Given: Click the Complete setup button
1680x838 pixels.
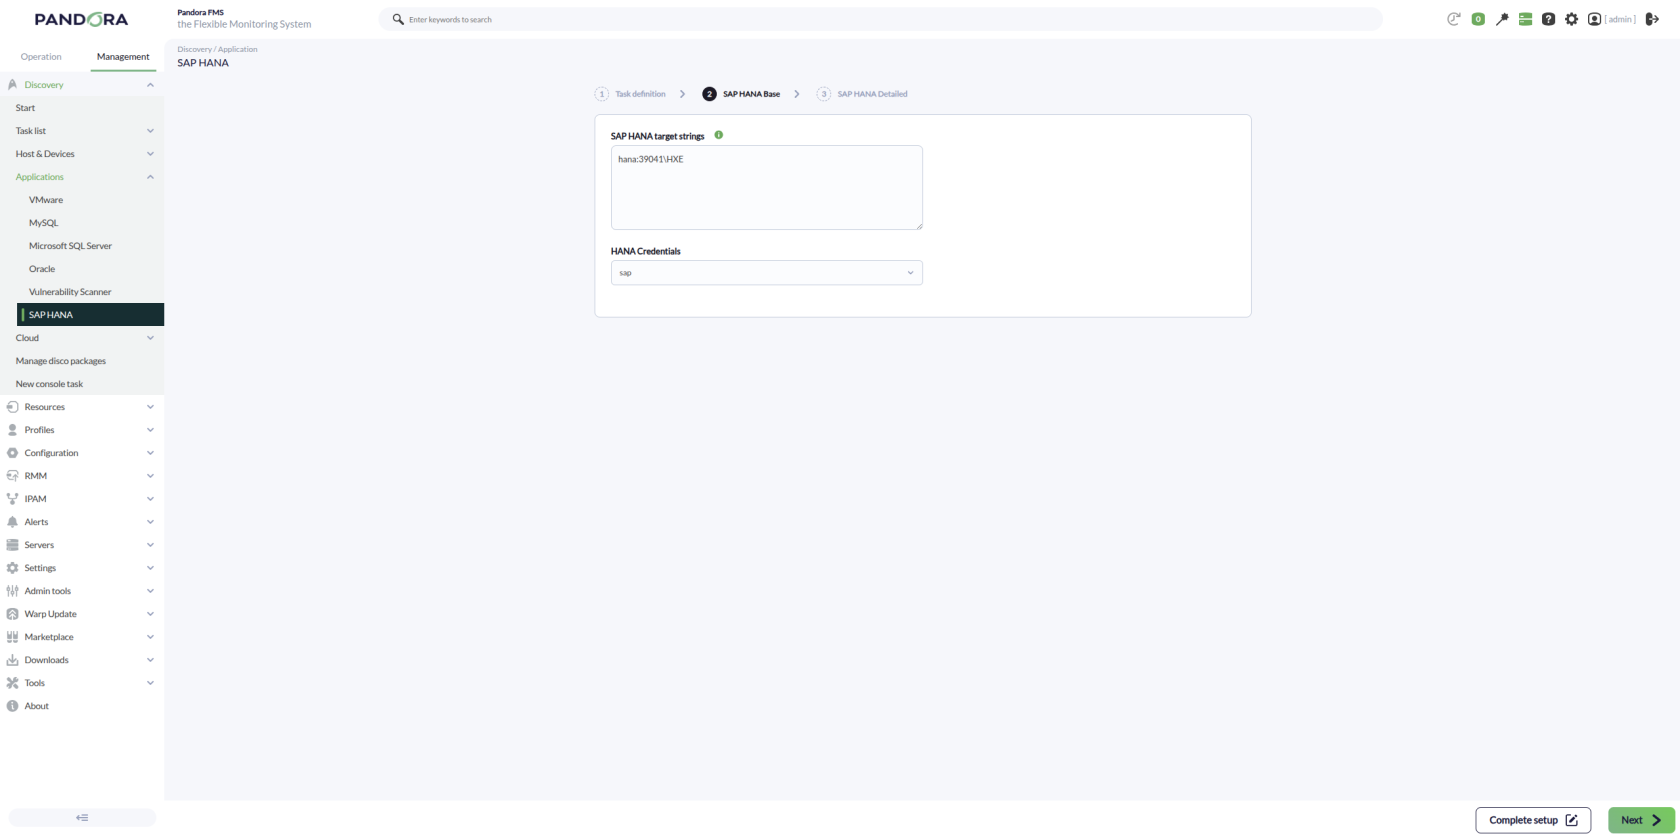Looking at the screenshot, I should [1533, 820].
